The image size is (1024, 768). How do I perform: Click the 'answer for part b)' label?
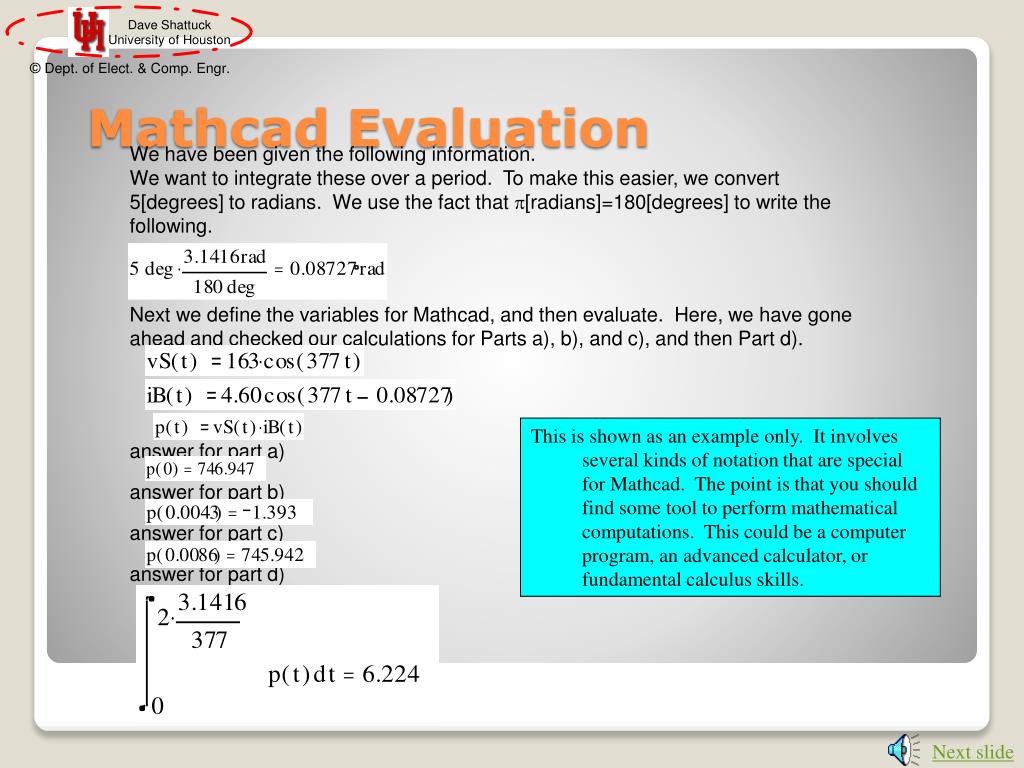[207, 492]
